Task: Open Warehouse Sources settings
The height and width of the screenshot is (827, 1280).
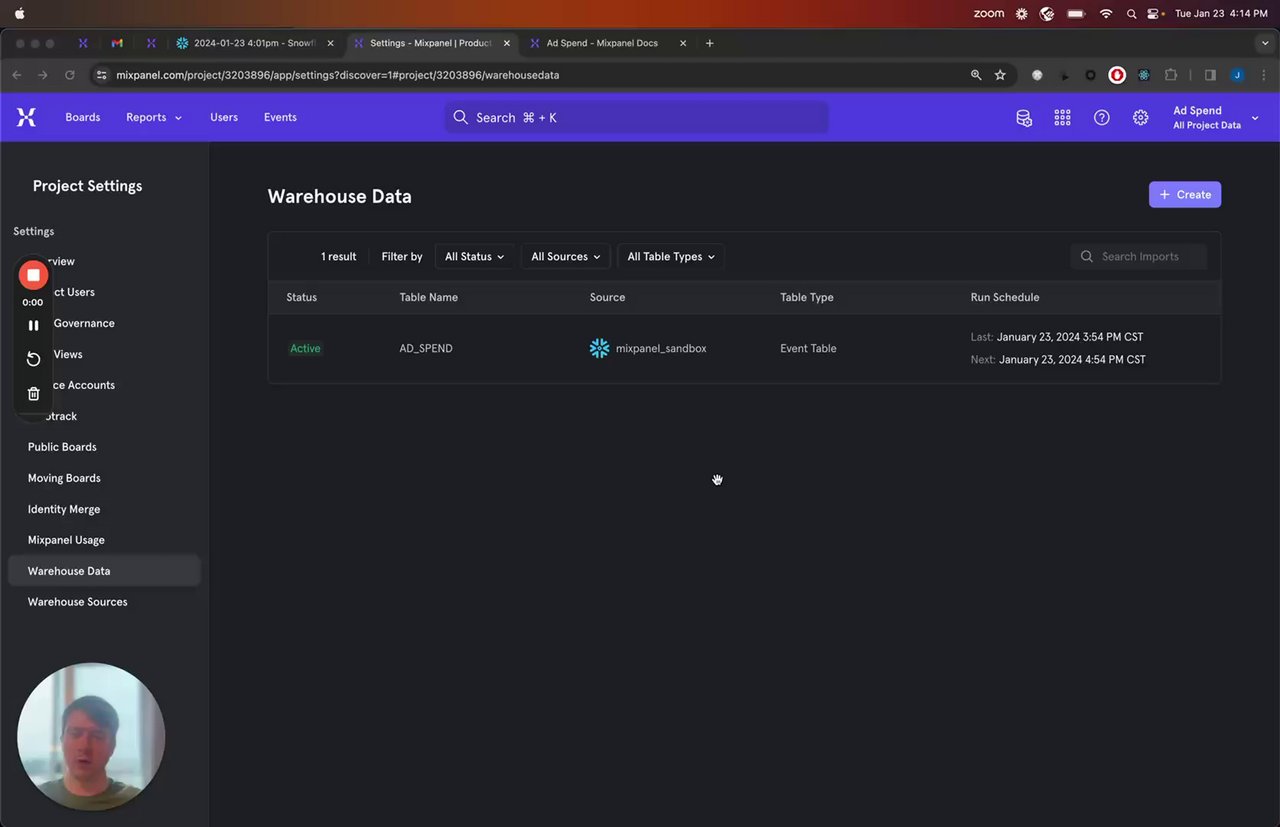Action: [x=77, y=602]
